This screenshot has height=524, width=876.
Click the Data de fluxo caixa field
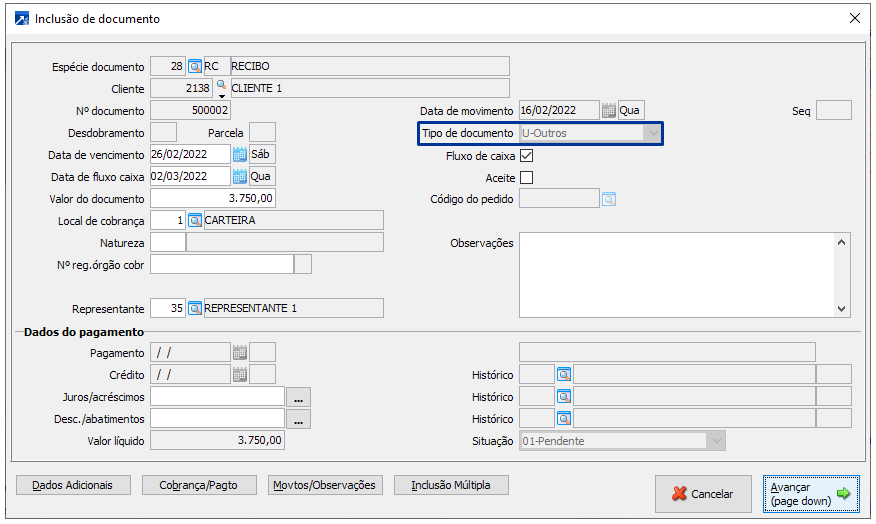191,177
